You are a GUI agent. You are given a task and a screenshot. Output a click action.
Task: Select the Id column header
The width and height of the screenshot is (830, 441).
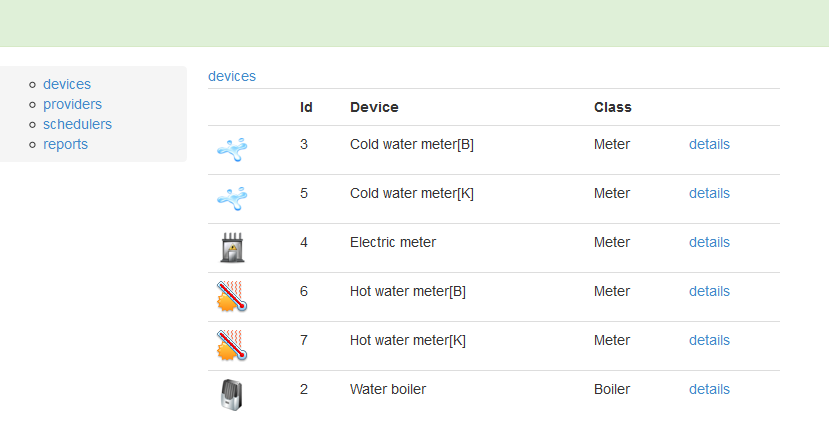[306, 107]
